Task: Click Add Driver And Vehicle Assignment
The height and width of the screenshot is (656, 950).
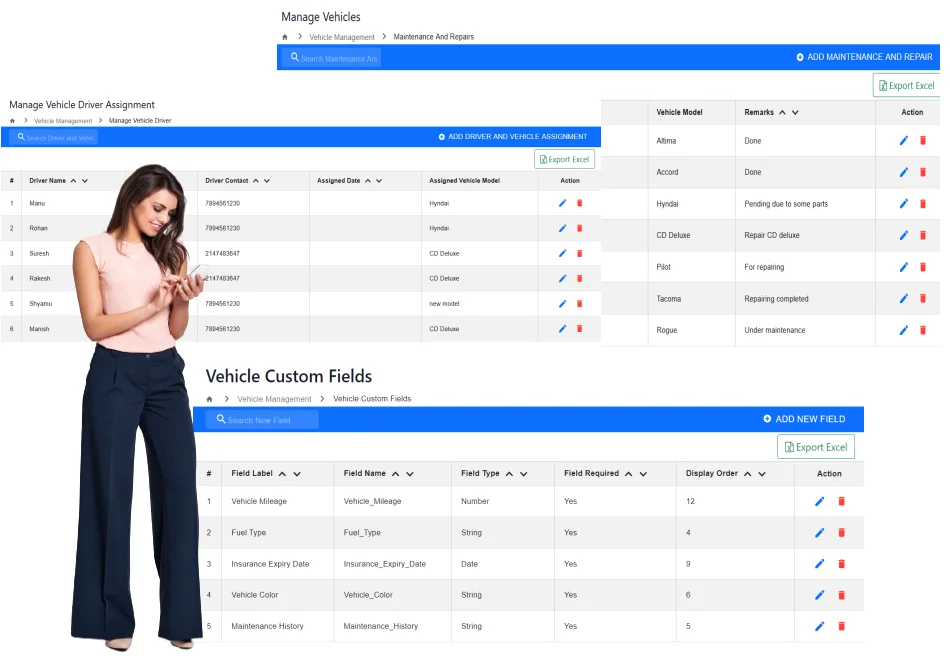Action: (x=513, y=137)
